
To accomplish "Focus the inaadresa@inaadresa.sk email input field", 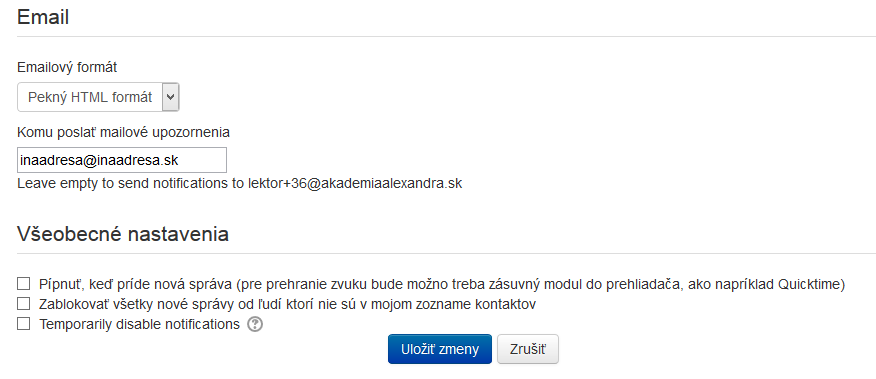I will 122,160.
